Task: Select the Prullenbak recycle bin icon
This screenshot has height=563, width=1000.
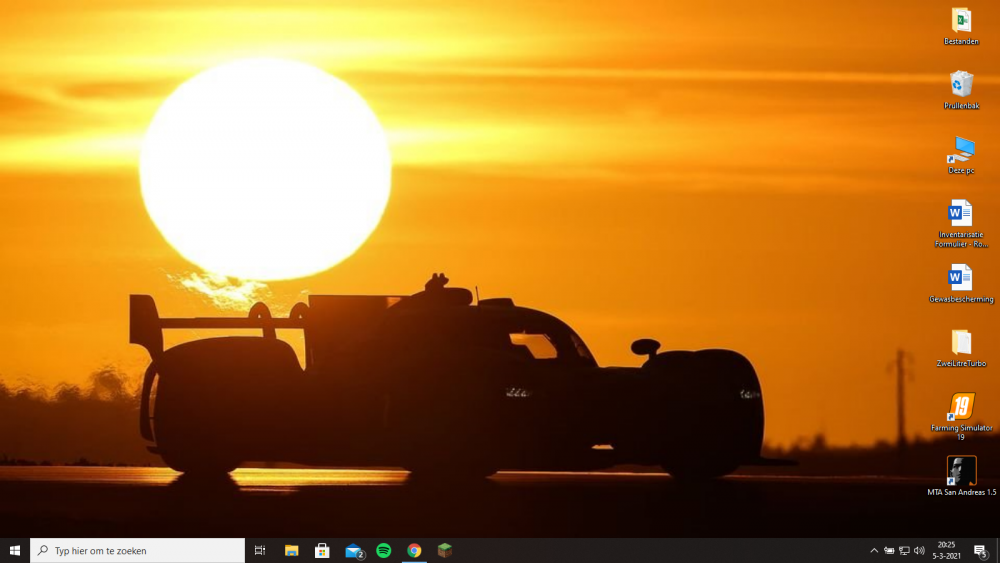Action: [961, 85]
